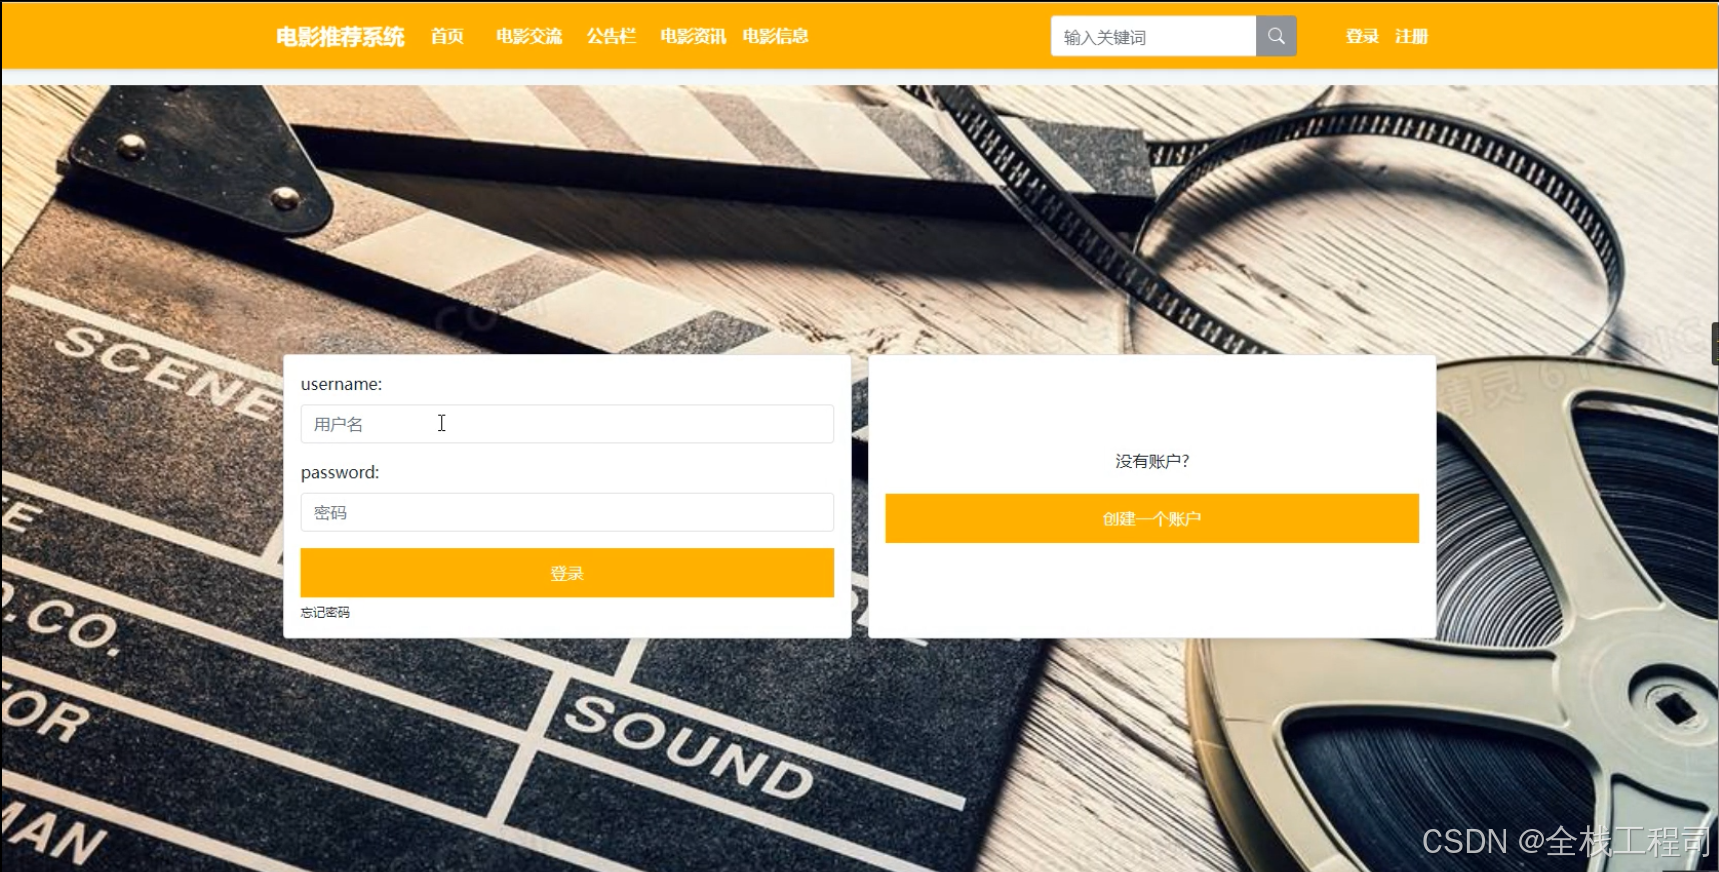Click the 电影推荐系统 site title
The height and width of the screenshot is (872, 1719).
pyautogui.click(x=340, y=37)
